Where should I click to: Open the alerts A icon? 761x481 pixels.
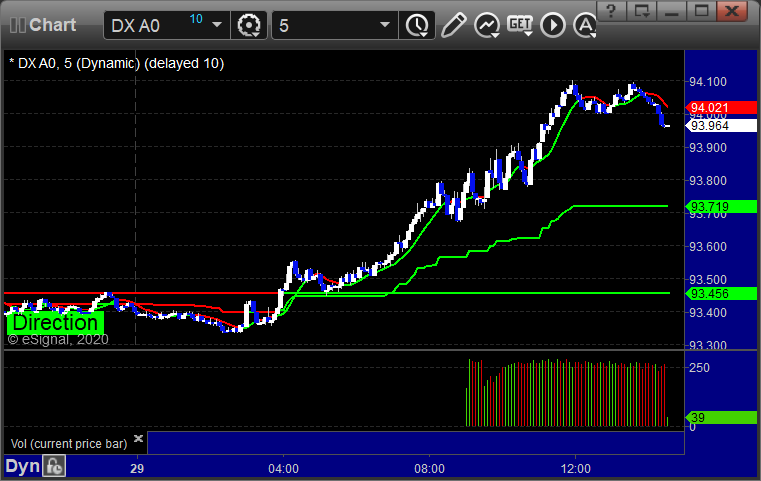(584, 25)
